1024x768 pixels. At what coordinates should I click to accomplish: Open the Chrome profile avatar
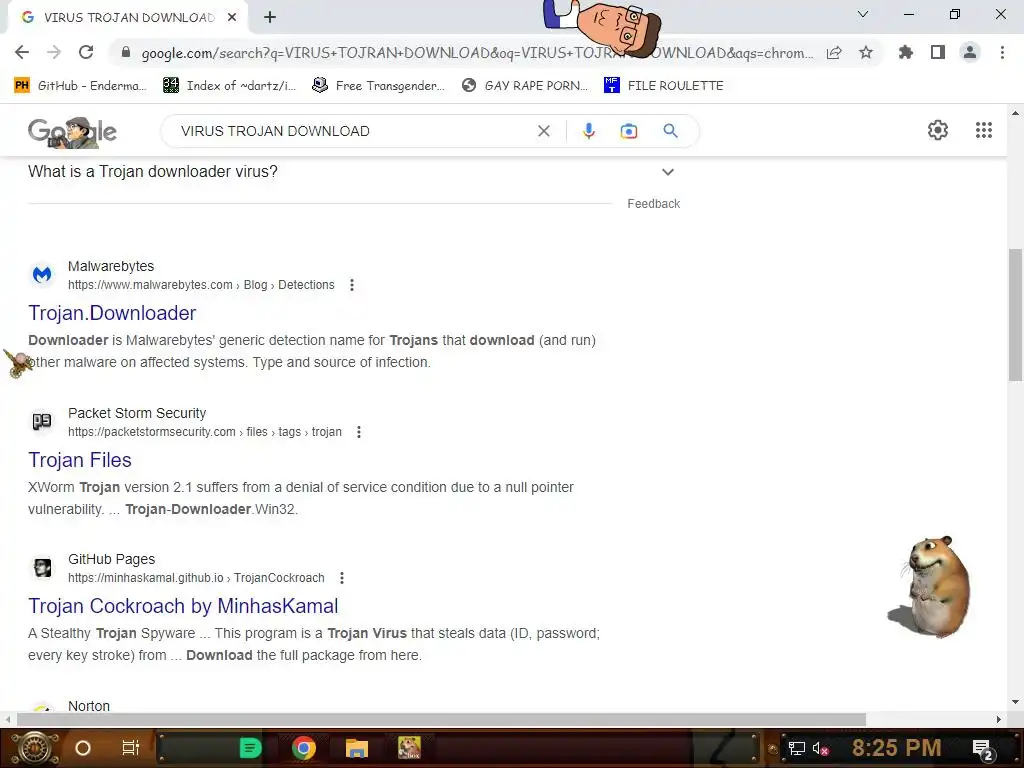point(970,52)
